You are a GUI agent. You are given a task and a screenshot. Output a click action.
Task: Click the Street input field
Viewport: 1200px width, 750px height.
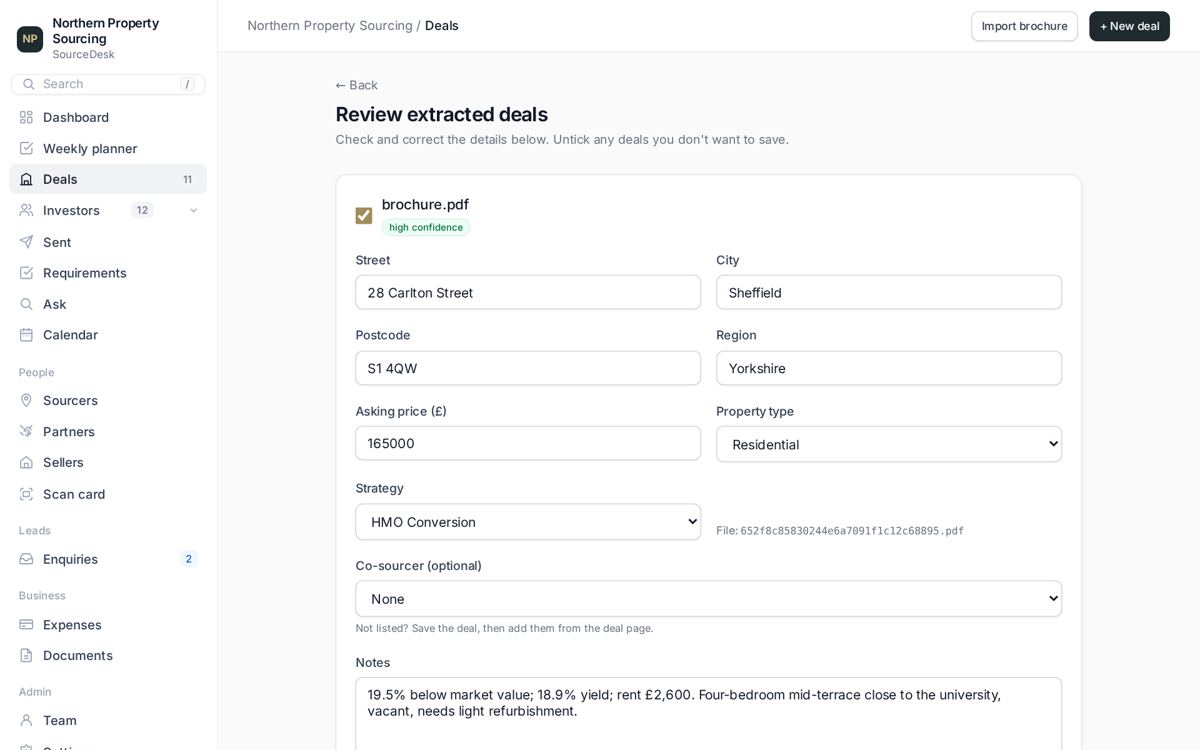(x=528, y=292)
